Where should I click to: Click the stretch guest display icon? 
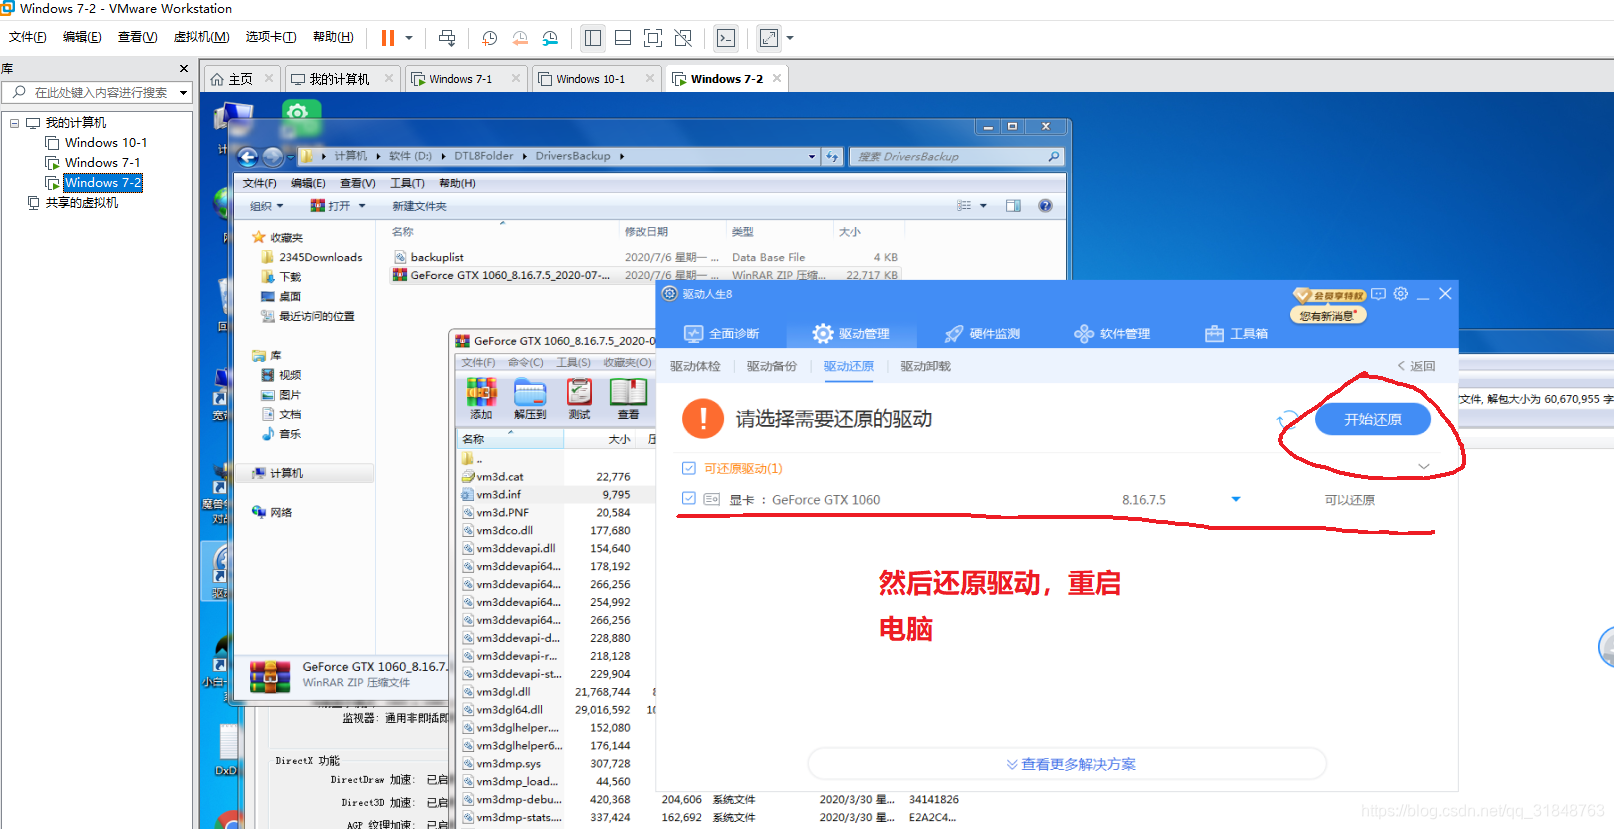coord(769,38)
